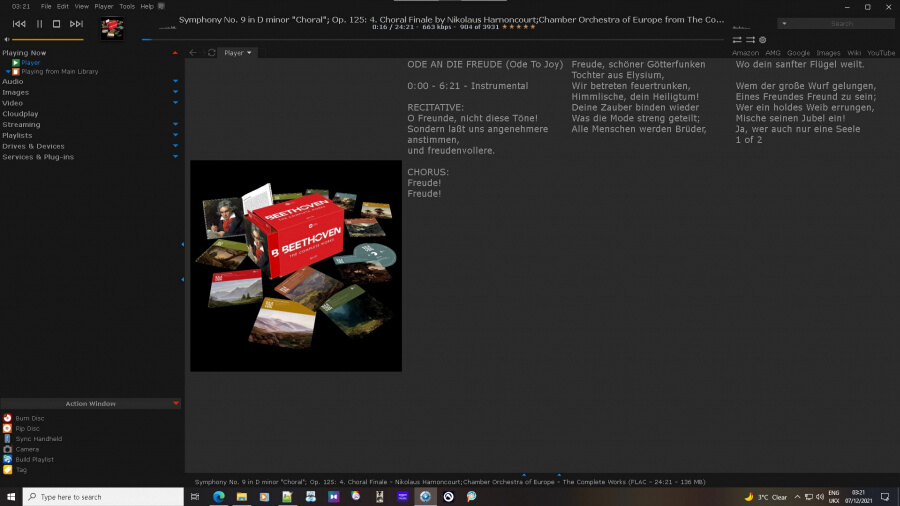The width and height of the screenshot is (900, 506).
Task: Open the Cloudplay item
Action: tap(20, 114)
